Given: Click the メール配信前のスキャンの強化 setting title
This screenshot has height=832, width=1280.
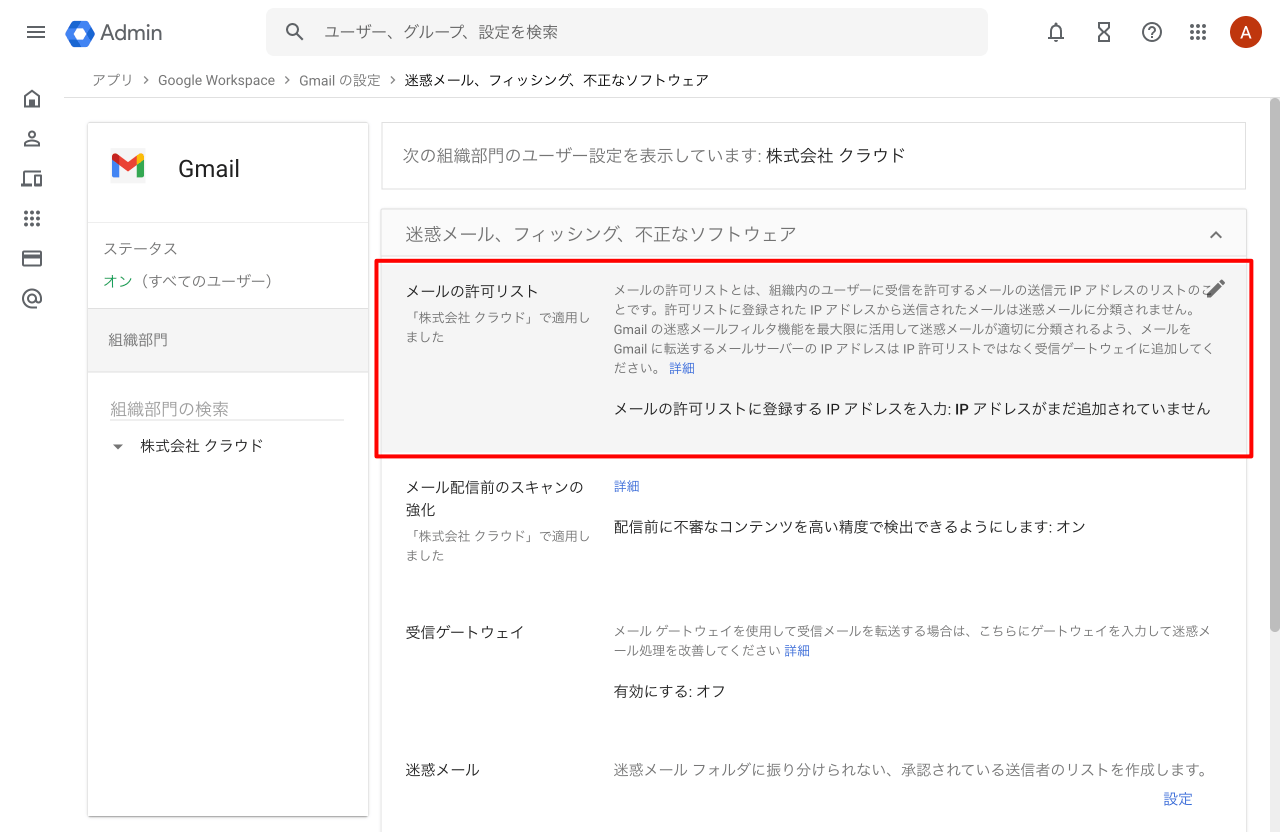Looking at the screenshot, I should pyautogui.click(x=494, y=498).
